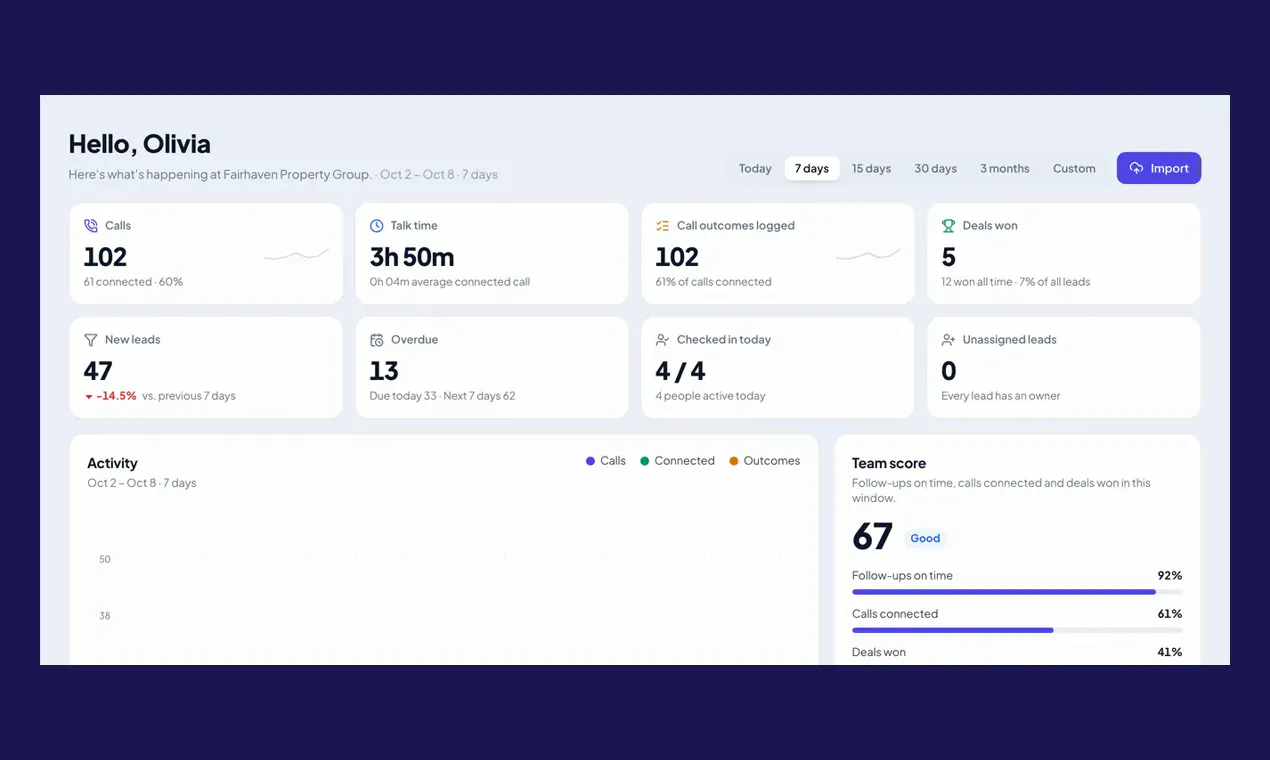Open the Calls stat card value 102

(x=105, y=257)
